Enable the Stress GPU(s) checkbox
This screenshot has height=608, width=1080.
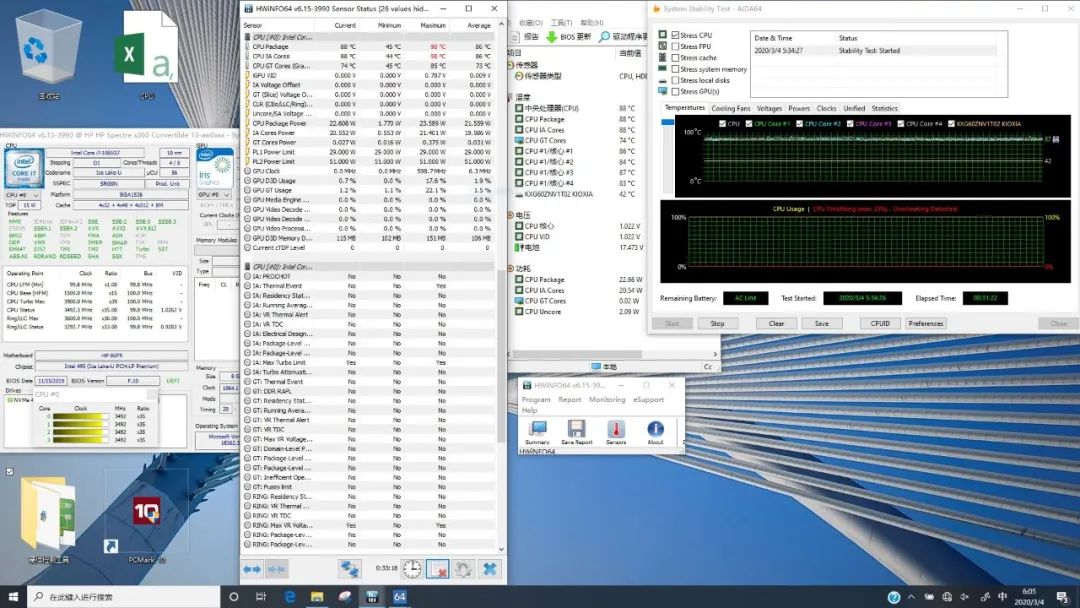point(675,92)
